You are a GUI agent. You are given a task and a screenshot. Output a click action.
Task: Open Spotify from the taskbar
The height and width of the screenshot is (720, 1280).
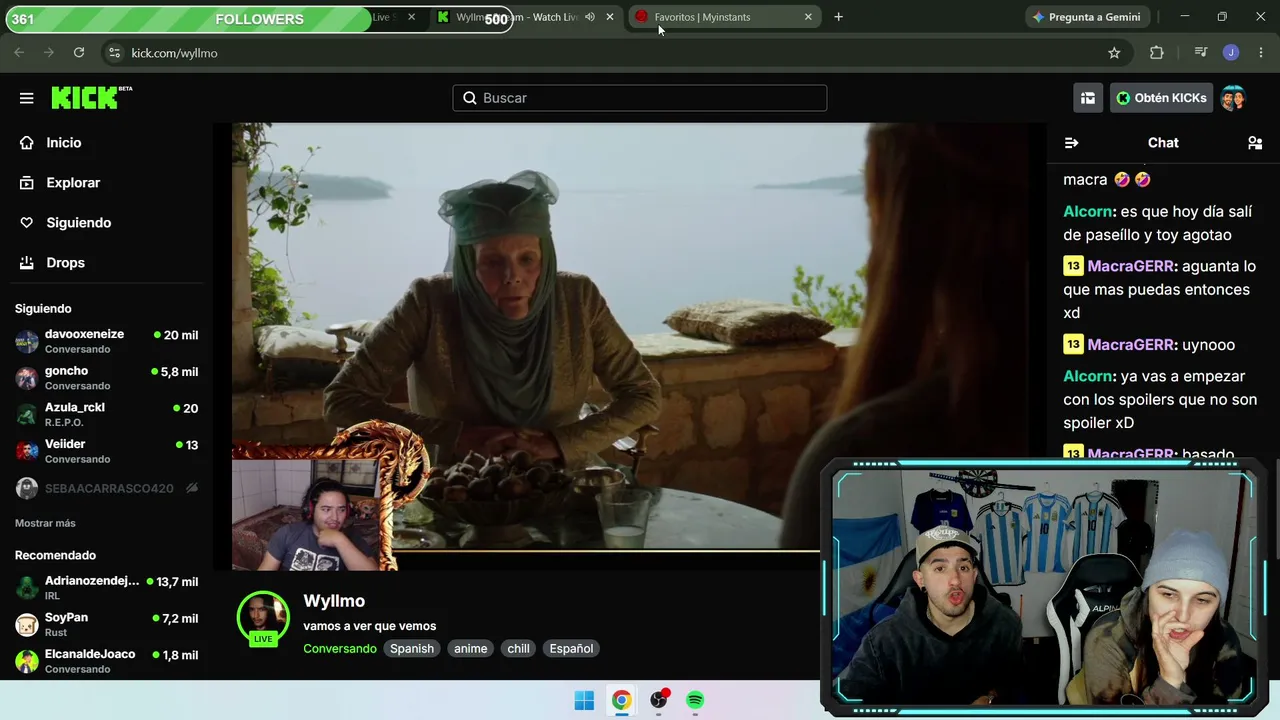pyautogui.click(x=695, y=700)
